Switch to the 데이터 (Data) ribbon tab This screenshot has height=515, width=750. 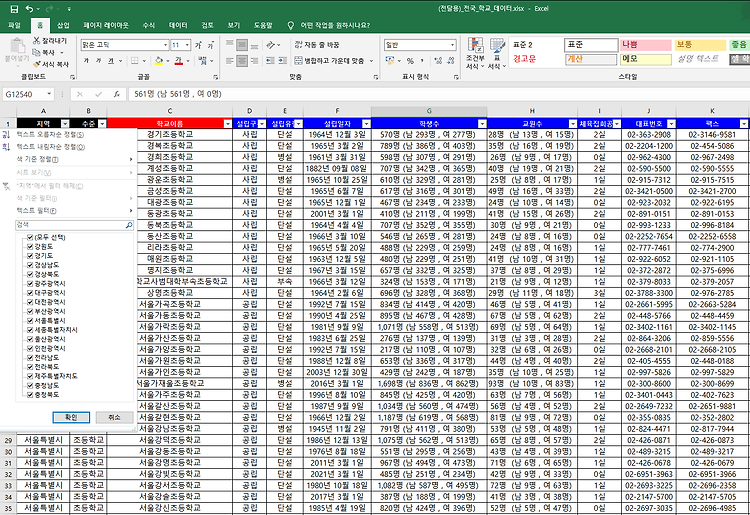pos(178,25)
